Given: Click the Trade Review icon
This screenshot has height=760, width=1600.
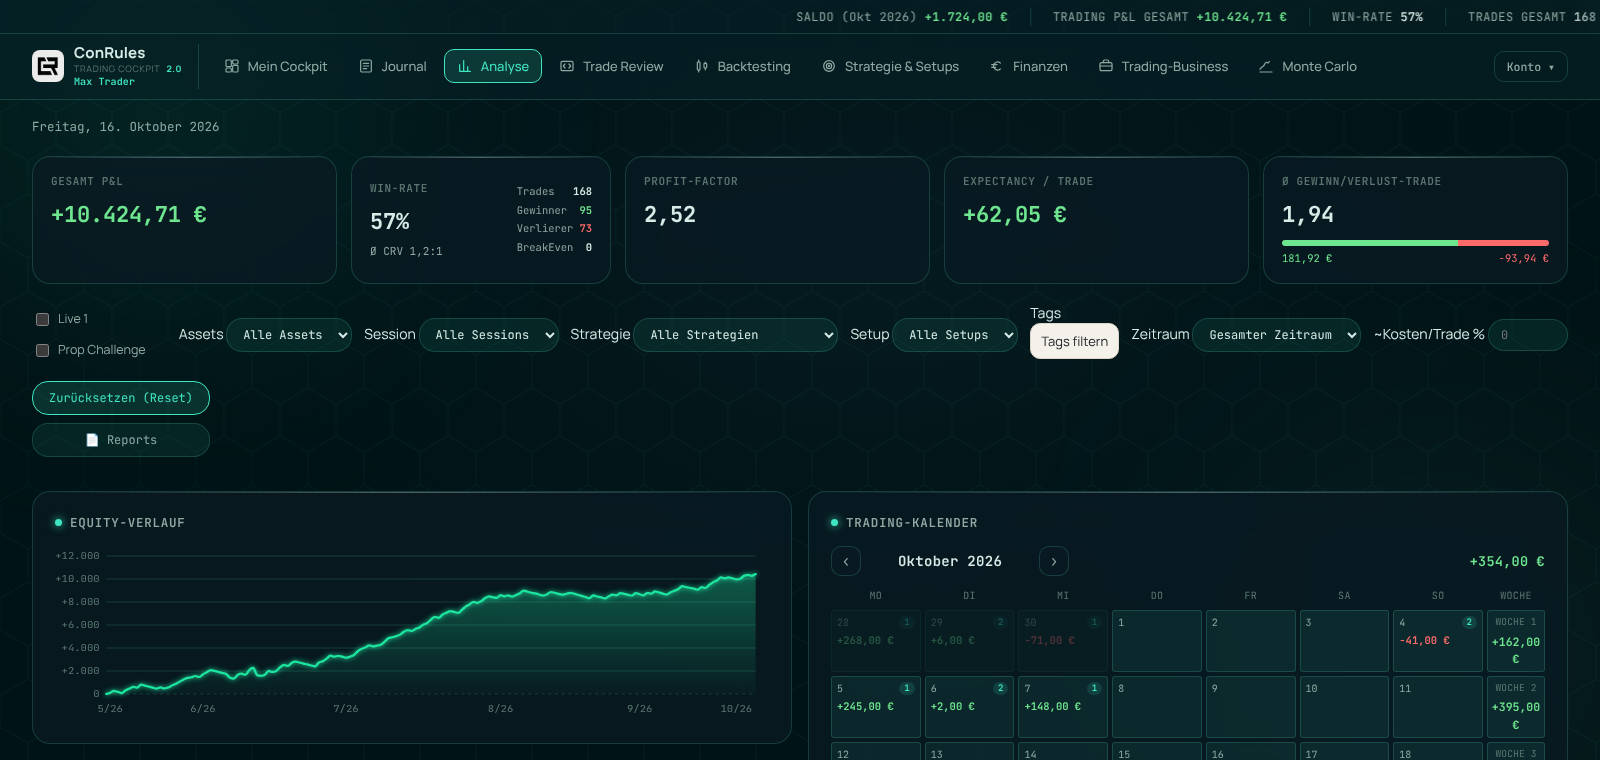Looking at the screenshot, I should [x=567, y=66].
